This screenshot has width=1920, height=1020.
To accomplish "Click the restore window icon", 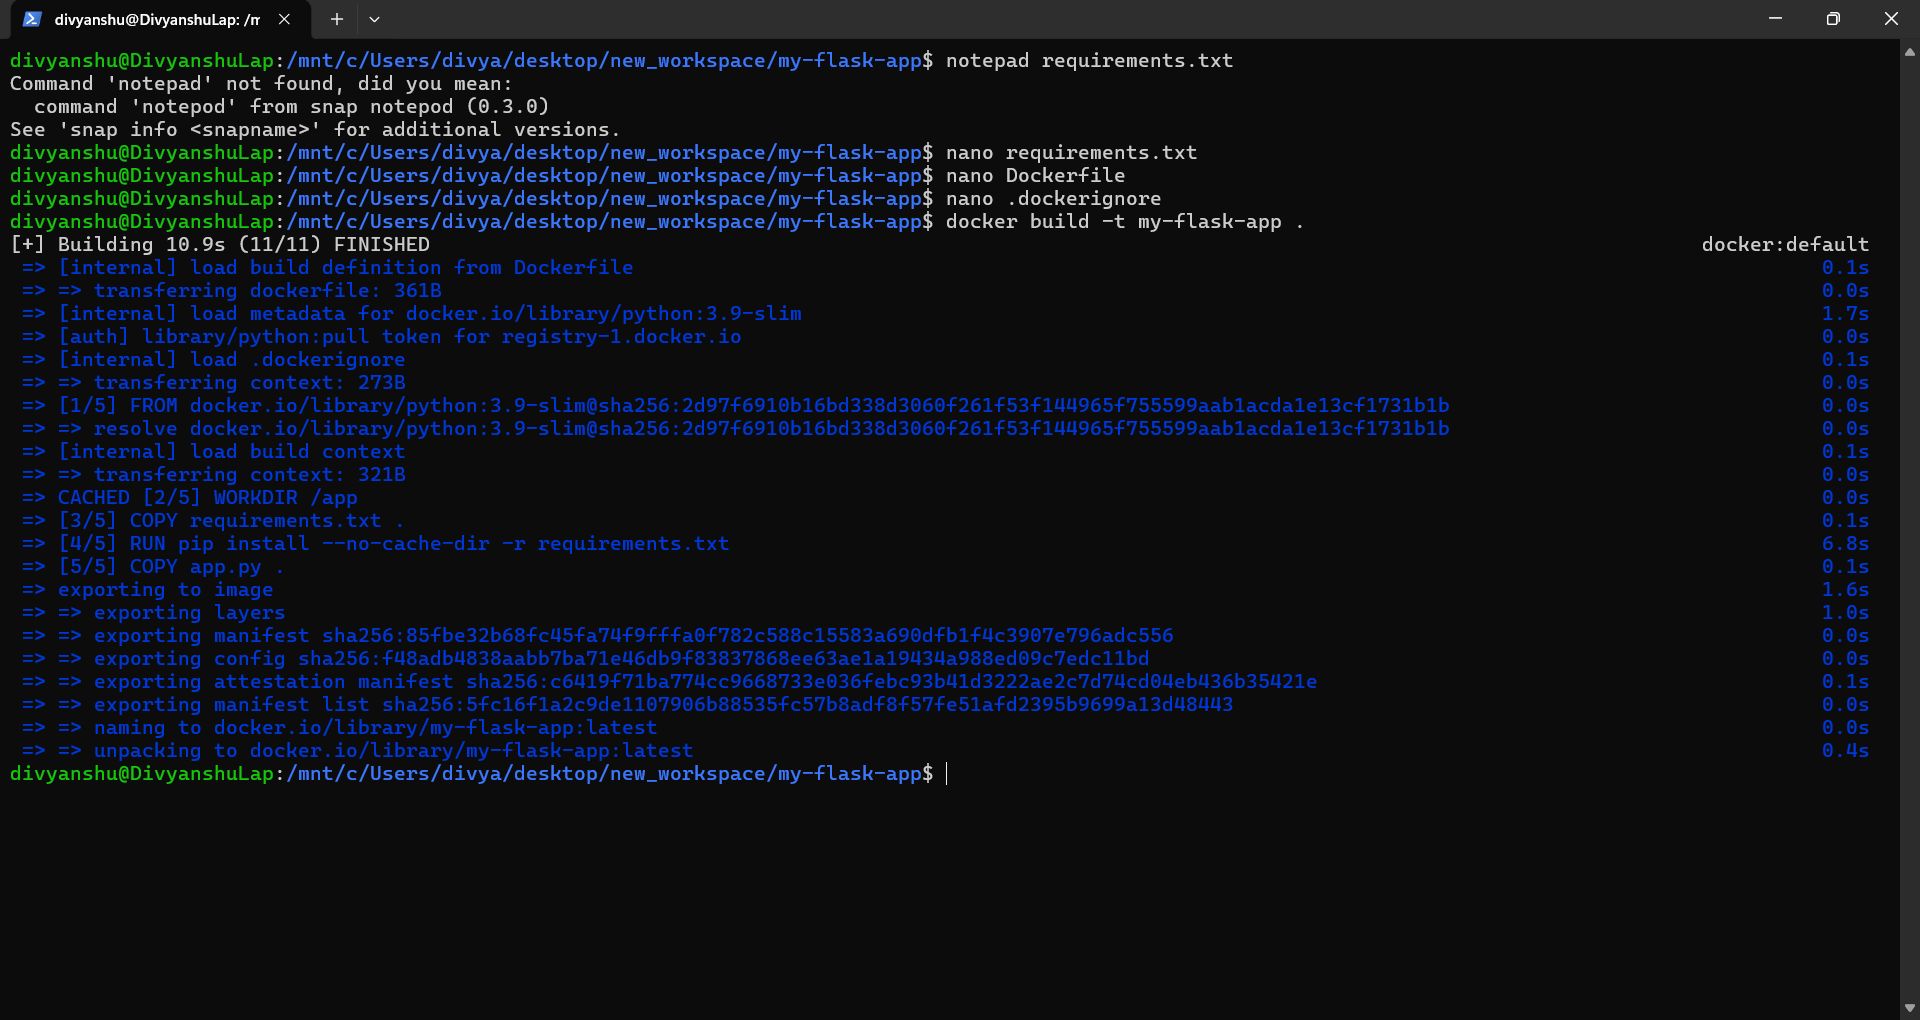I will pyautogui.click(x=1833, y=18).
